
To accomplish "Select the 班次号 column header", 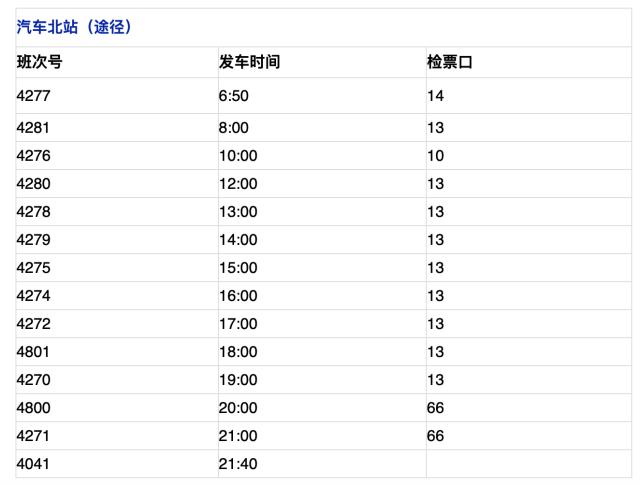I will [40, 62].
